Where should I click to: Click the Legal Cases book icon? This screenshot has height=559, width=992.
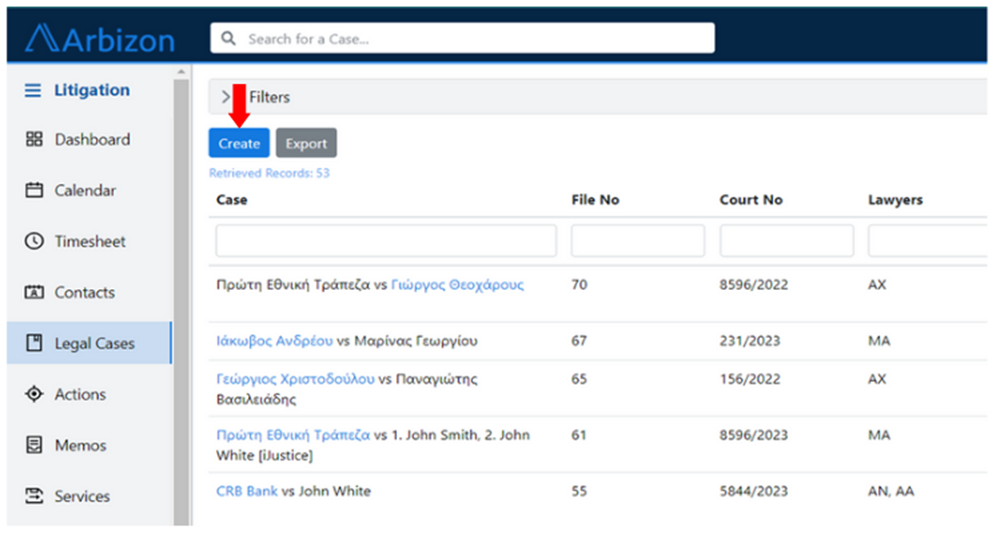click(34, 344)
